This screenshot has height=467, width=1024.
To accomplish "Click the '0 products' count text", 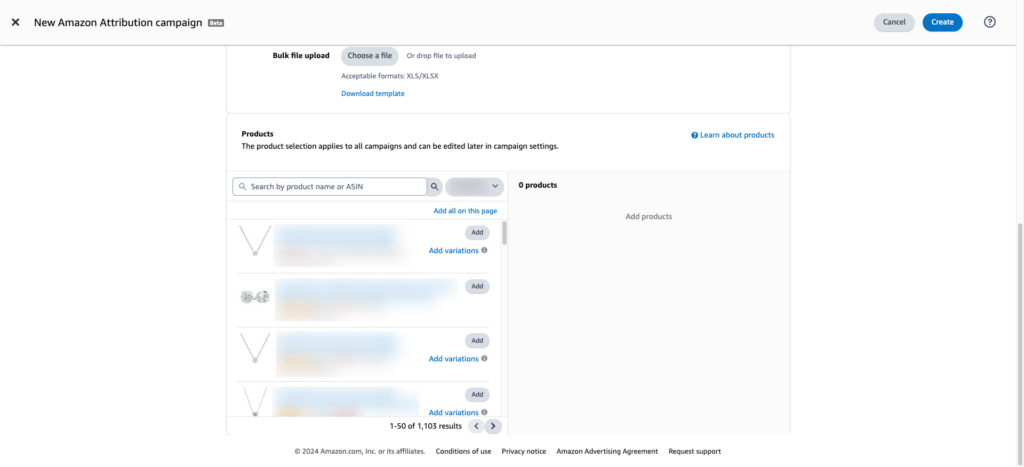I will 537,185.
